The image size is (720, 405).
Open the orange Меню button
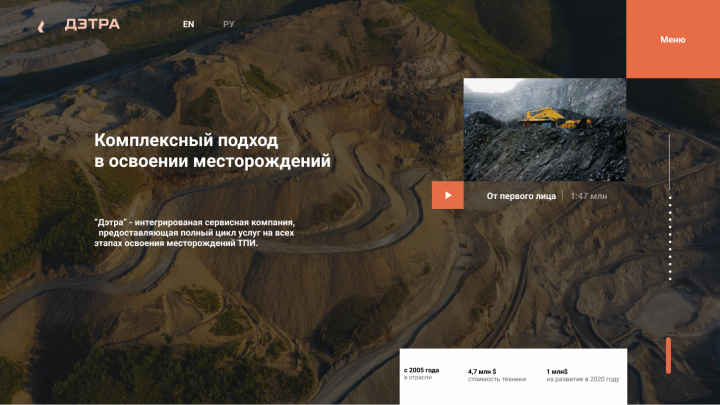coord(673,39)
